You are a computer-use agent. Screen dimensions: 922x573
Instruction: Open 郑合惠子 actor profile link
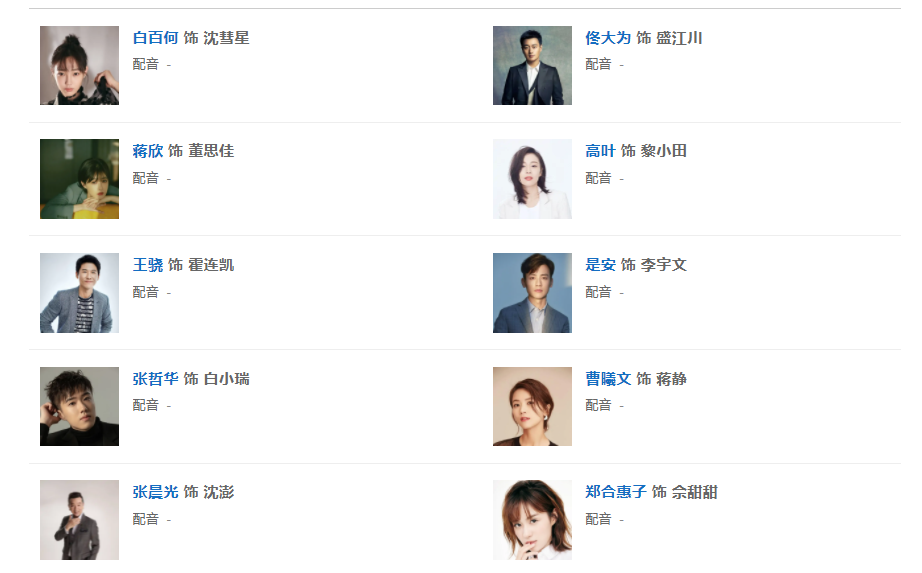[616, 492]
